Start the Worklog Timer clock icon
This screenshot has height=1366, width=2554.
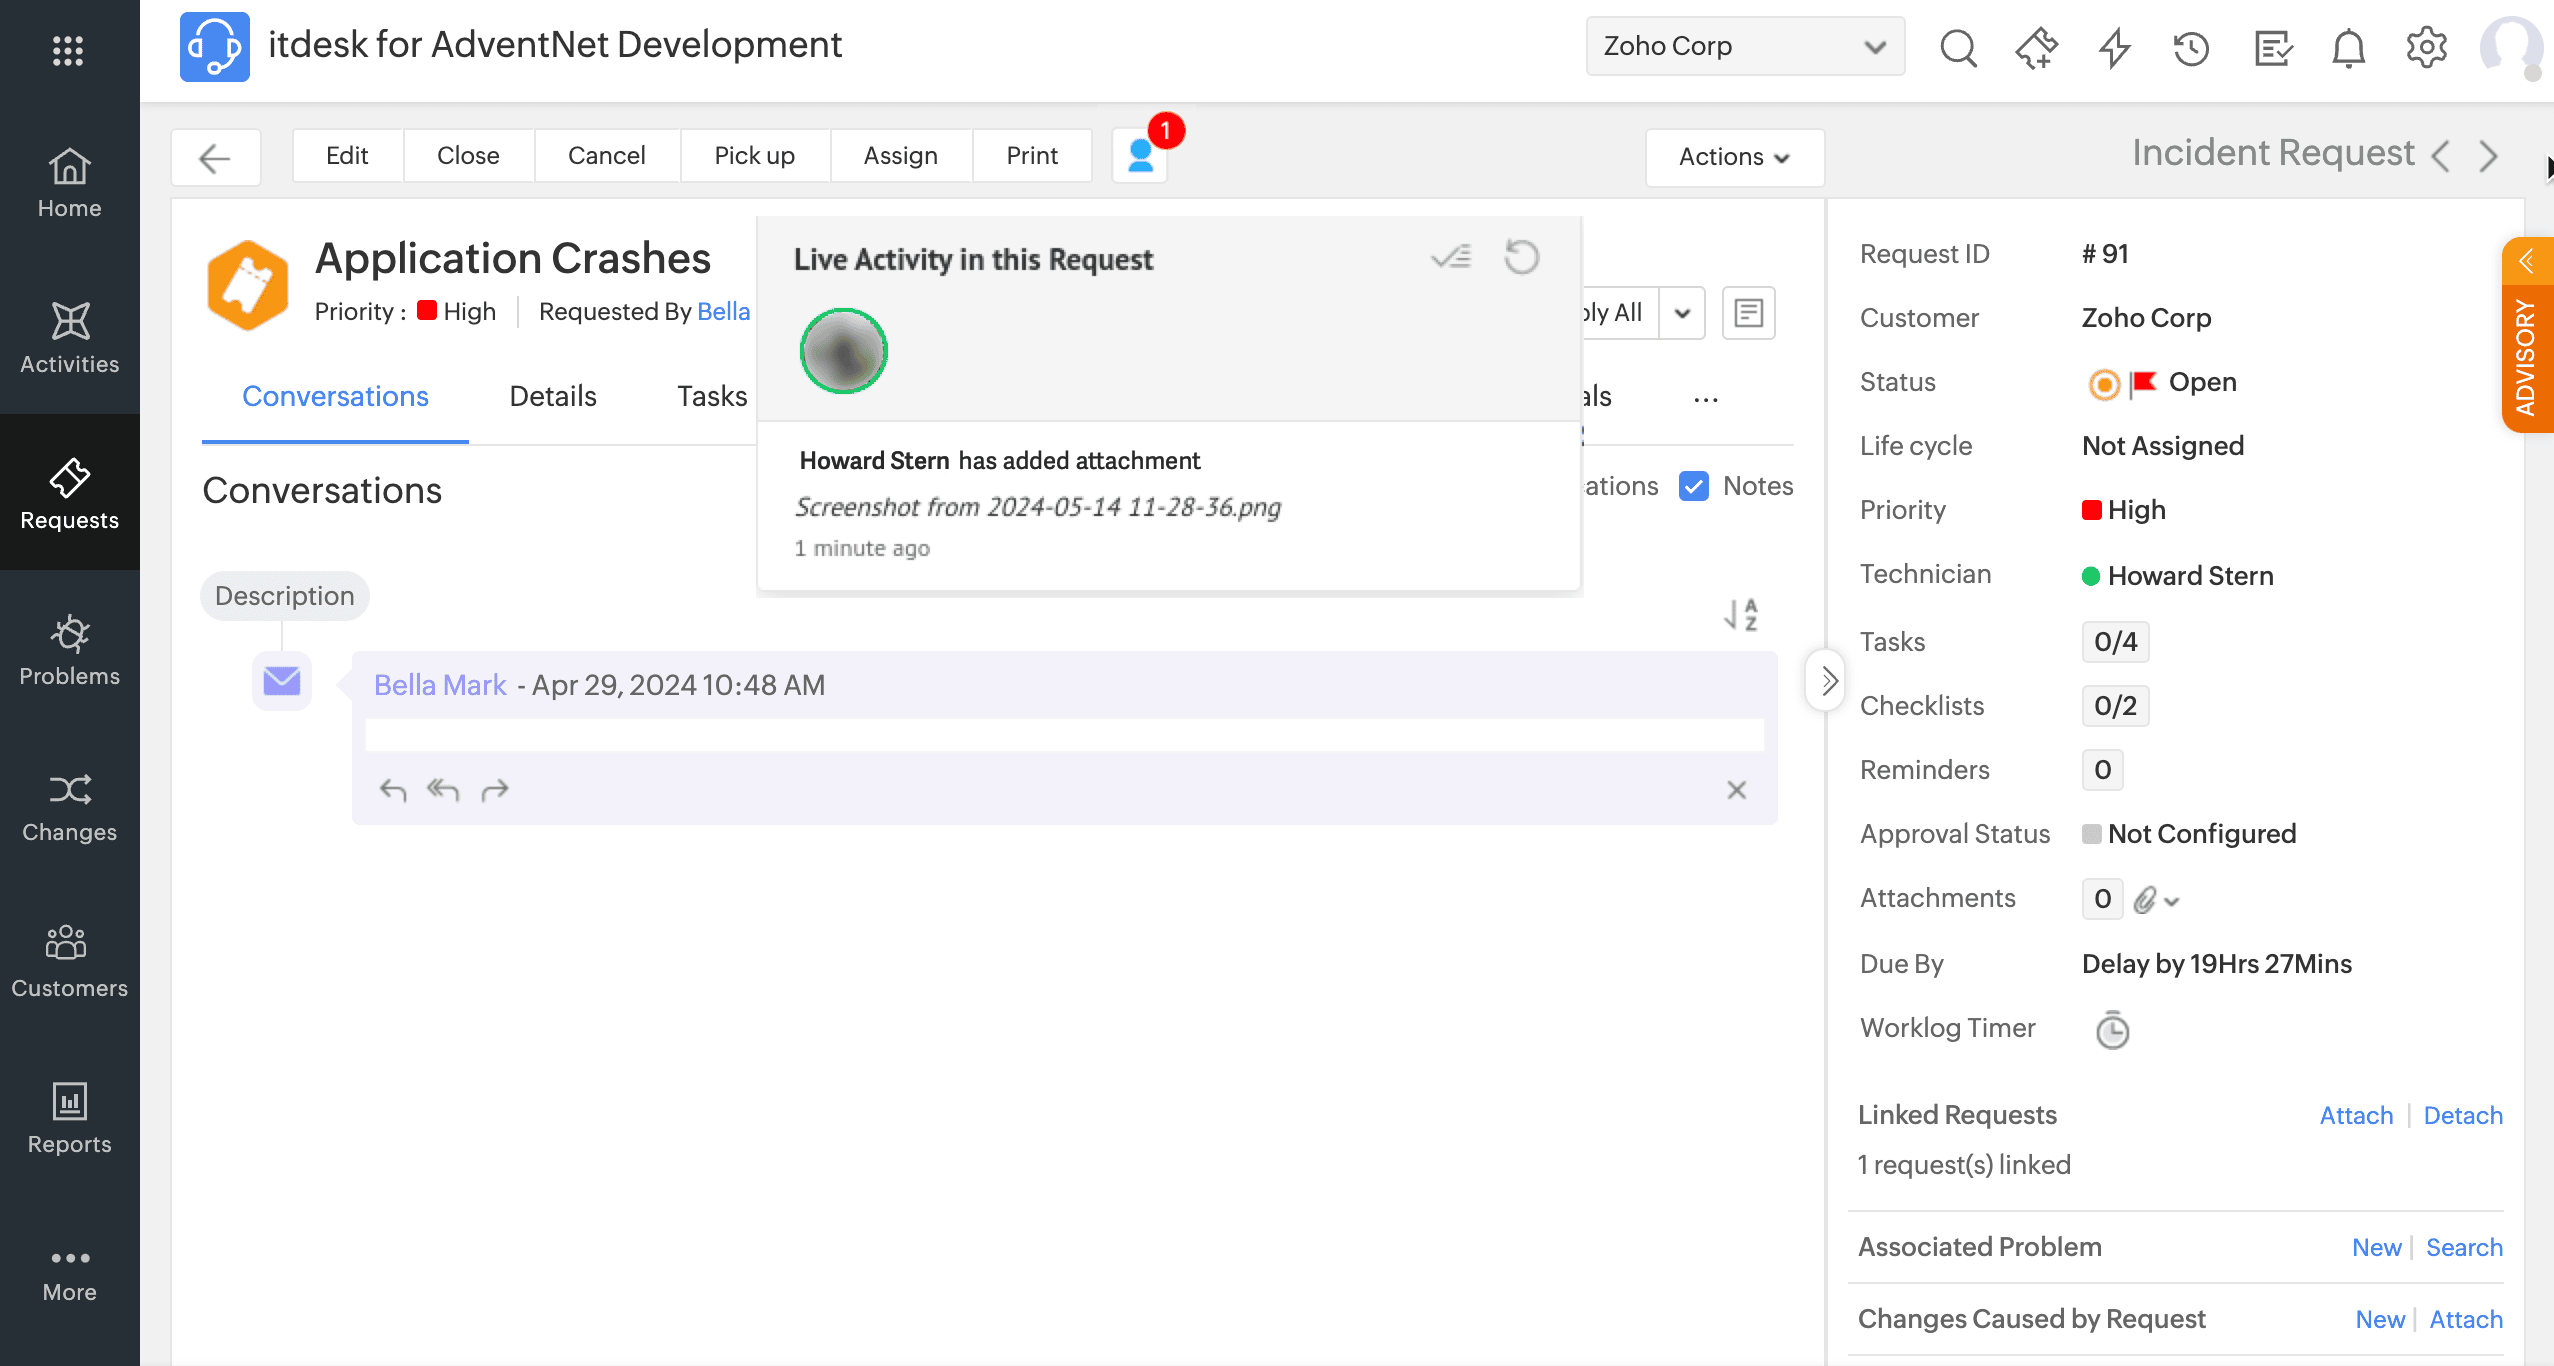pyautogui.click(x=2112, y=1030)
